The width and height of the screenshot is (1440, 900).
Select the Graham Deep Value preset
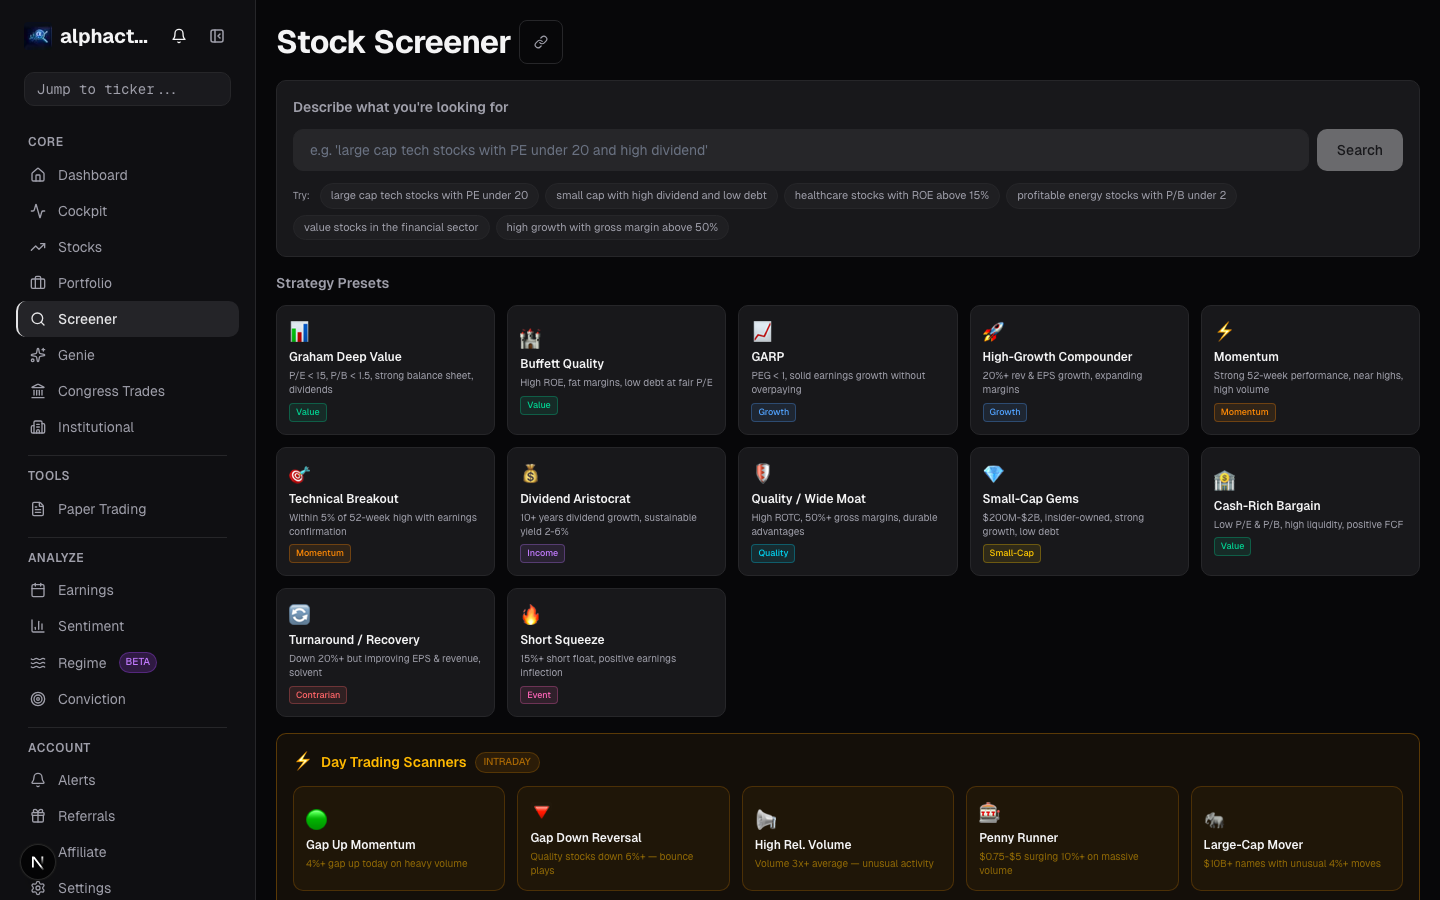click(385, 370)
